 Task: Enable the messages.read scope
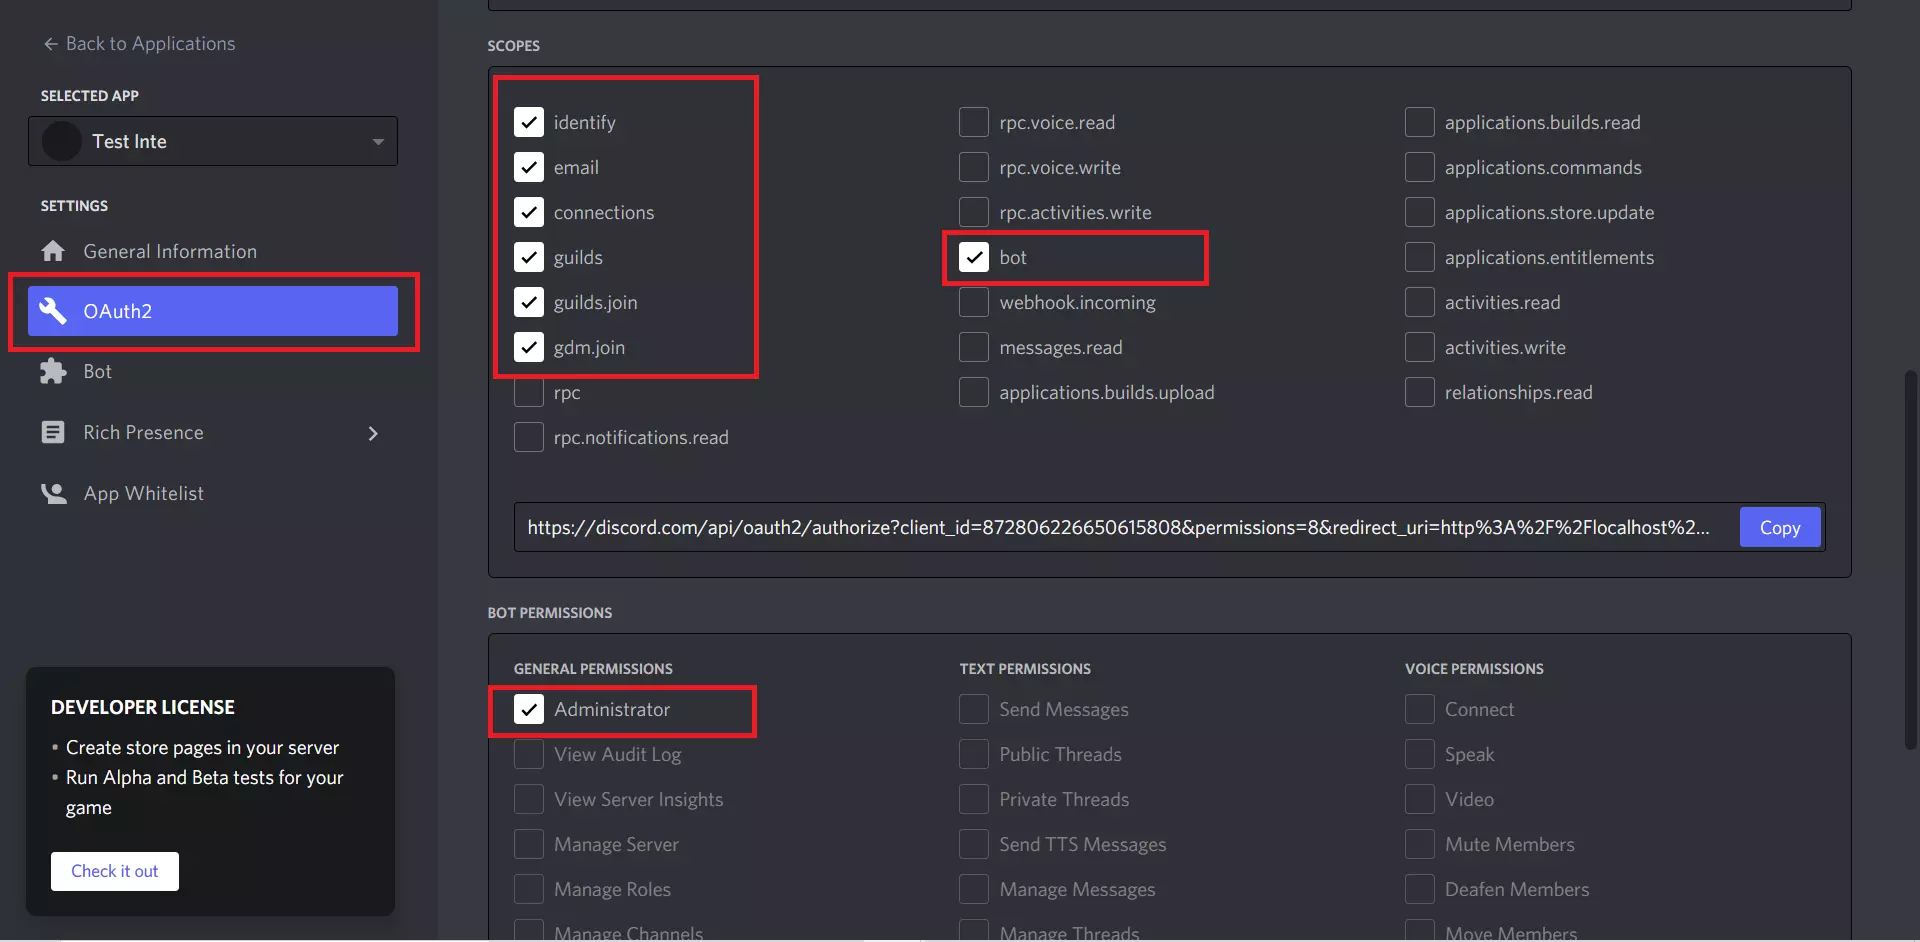[974, 347]
